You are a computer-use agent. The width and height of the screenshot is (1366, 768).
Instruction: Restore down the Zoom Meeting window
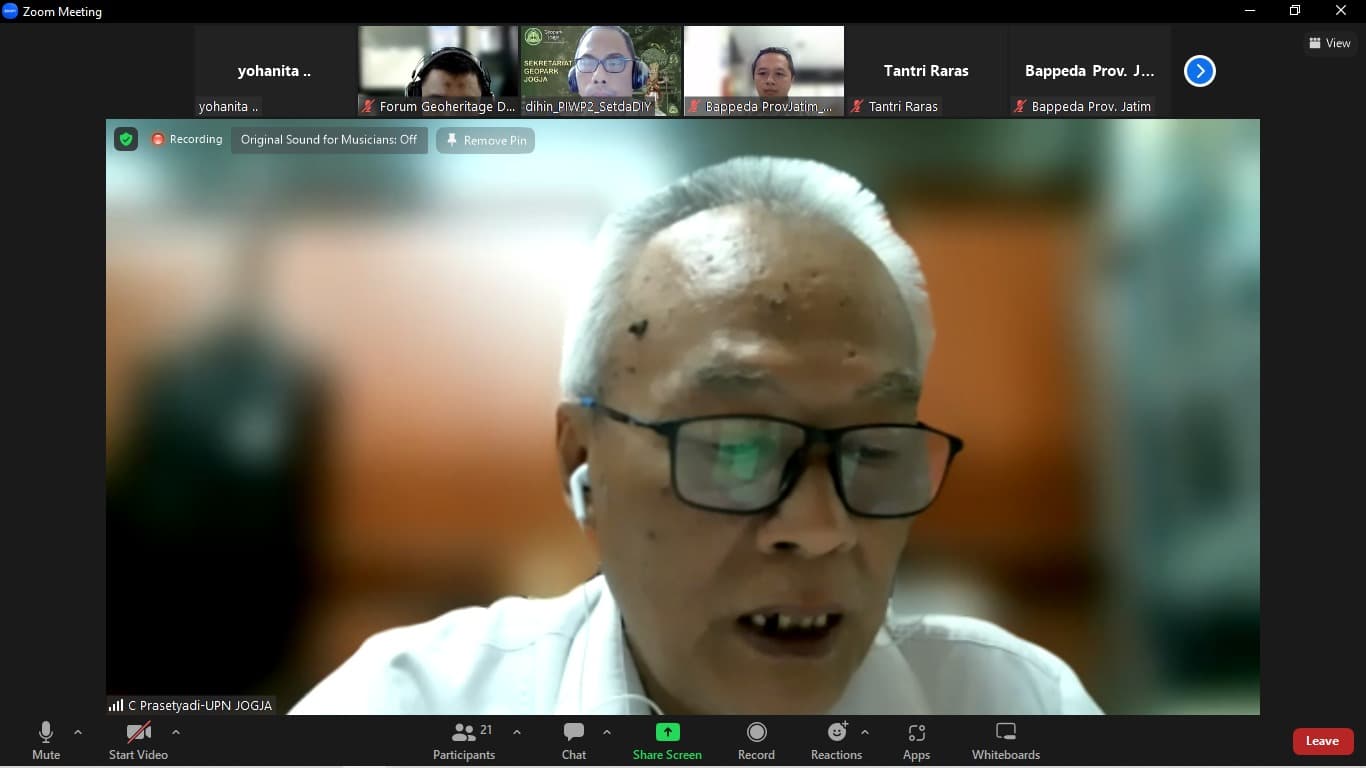click(1295, 11)
